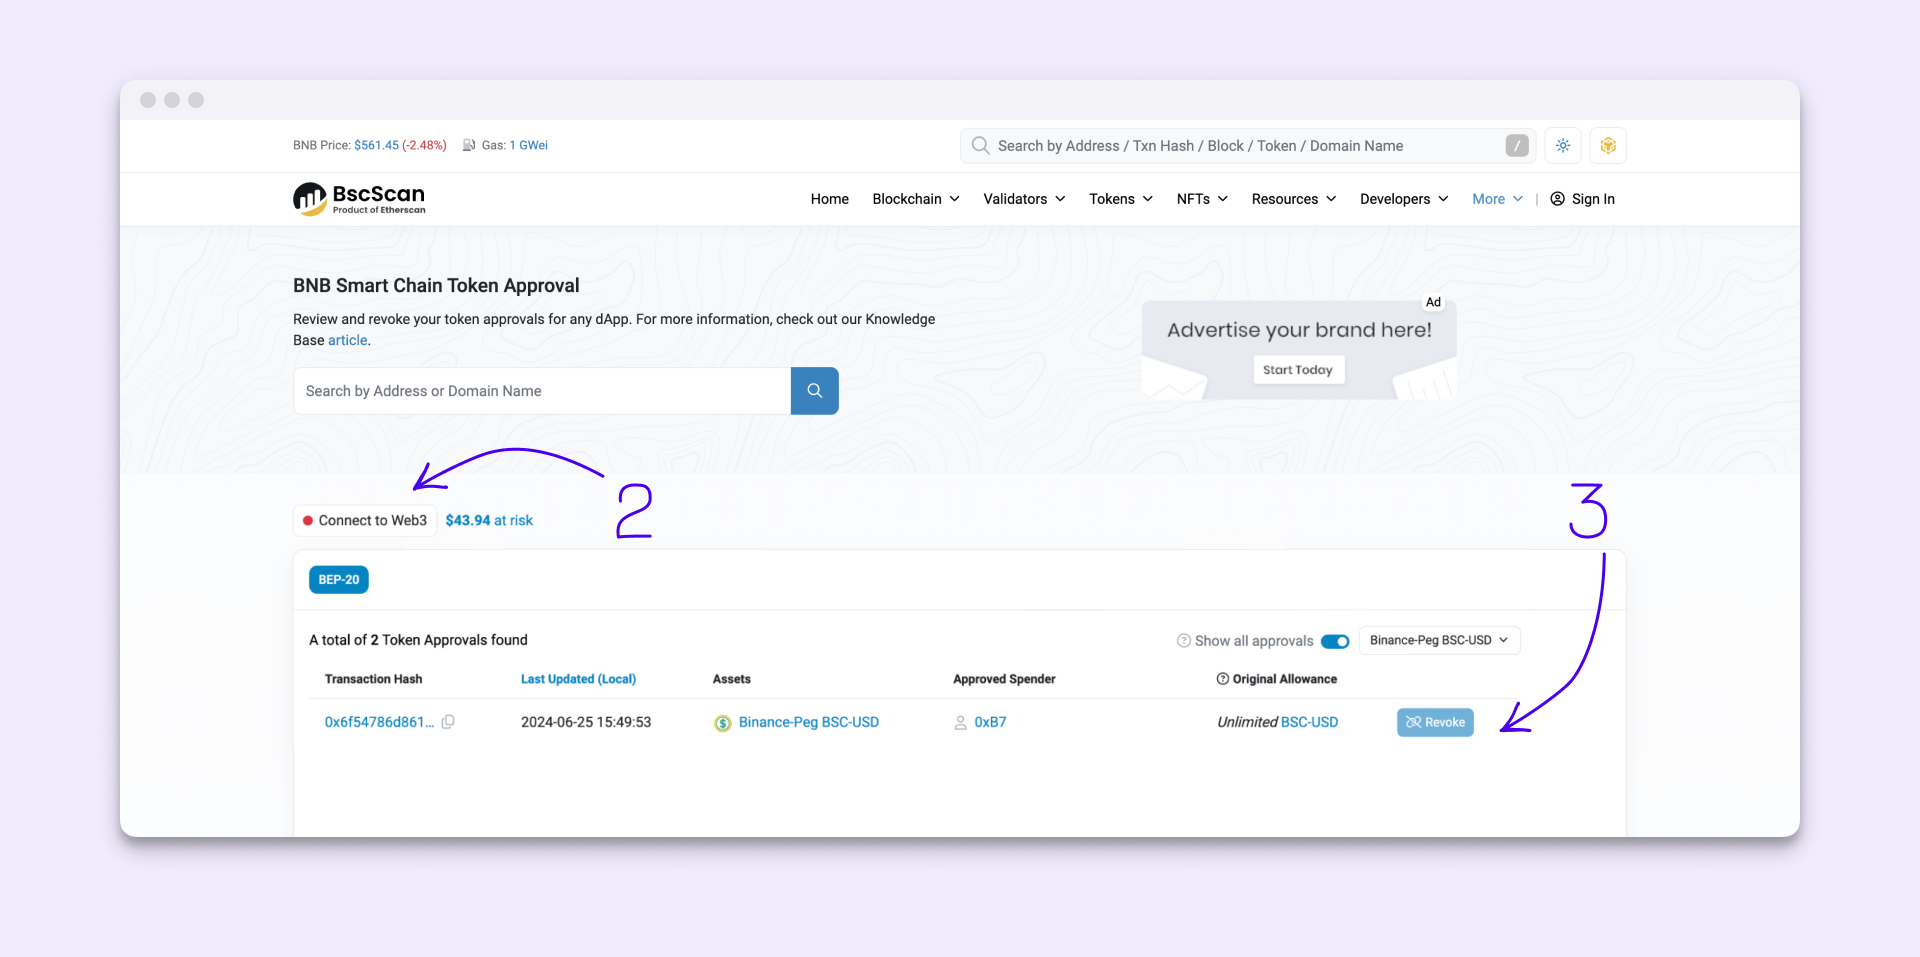The width and height of the screenshot is (1920, 957).
Task: Expand the Blockchain menu
Action: pyautogui.click(x=916, y=199)
